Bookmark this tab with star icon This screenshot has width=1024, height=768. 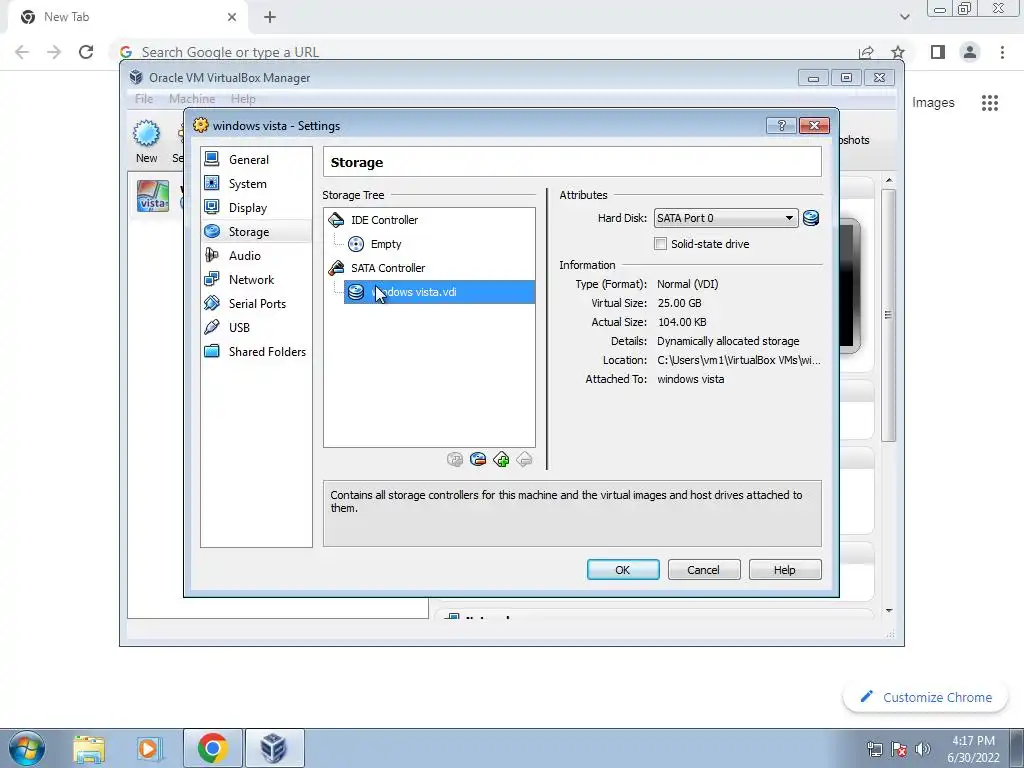898,52
